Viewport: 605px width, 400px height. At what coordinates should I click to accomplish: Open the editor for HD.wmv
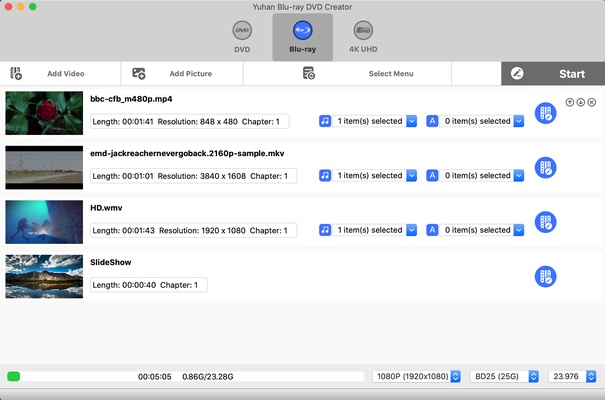545,222
